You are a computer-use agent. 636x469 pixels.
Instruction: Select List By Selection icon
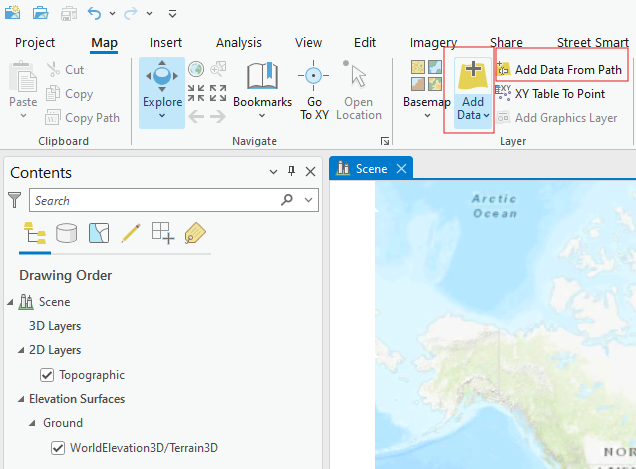pos(98,234)
